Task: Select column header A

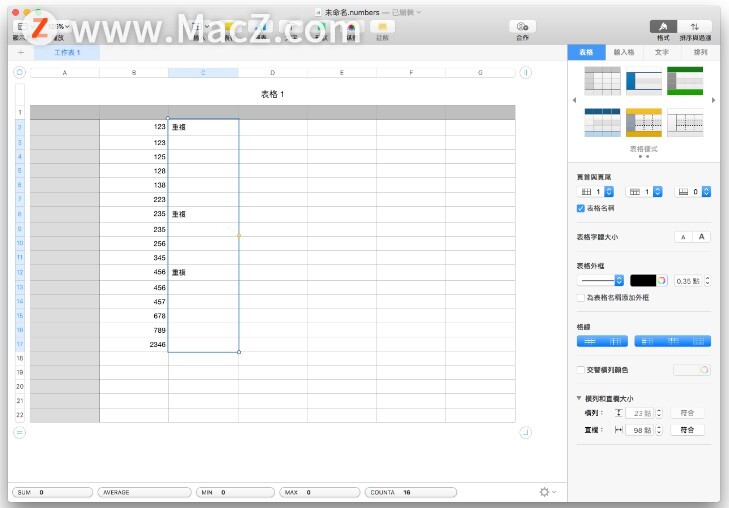Action: point(65,73)
